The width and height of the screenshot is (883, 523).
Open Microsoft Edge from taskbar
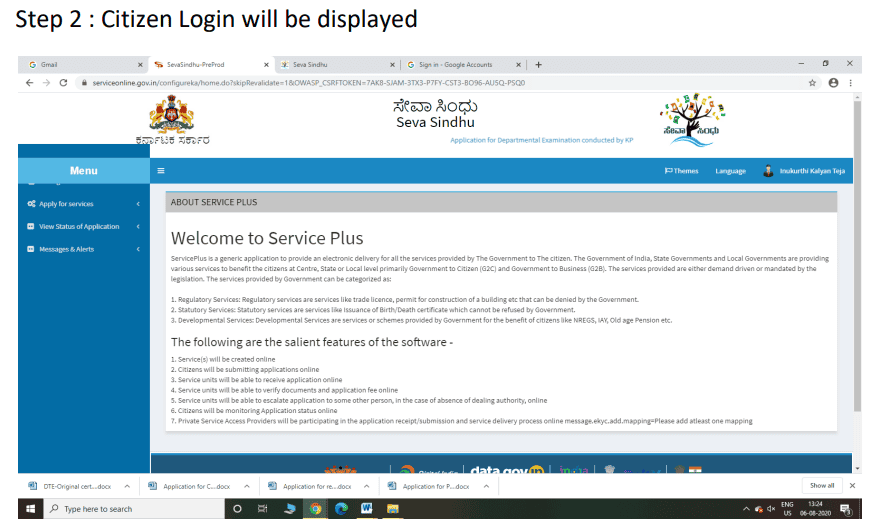(x=341, y=509)
